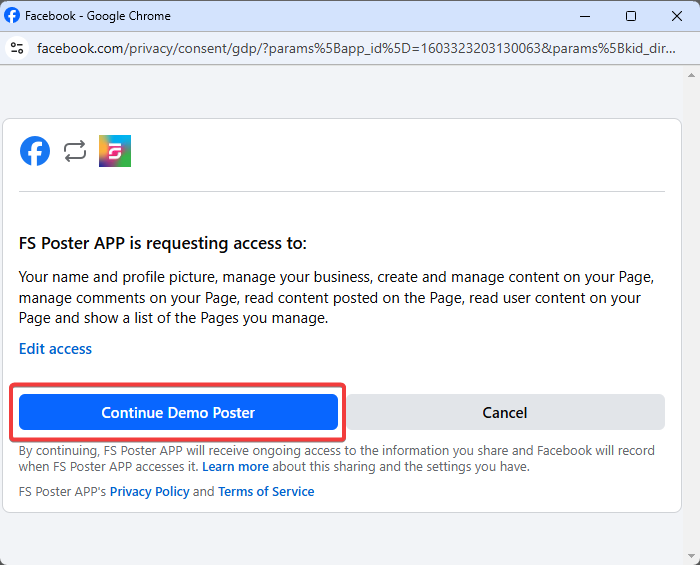Click the Continue Demo Poster button
This screenshot has height=565, width=700.
click(x=178, y=412)
